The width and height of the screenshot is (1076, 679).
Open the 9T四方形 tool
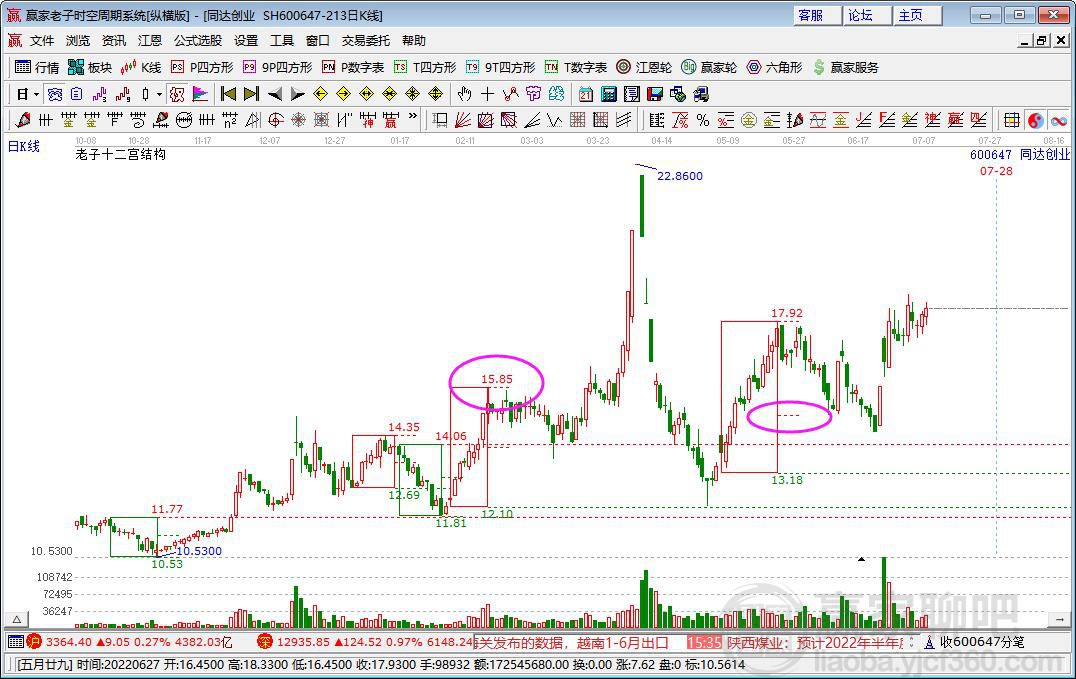500,67
